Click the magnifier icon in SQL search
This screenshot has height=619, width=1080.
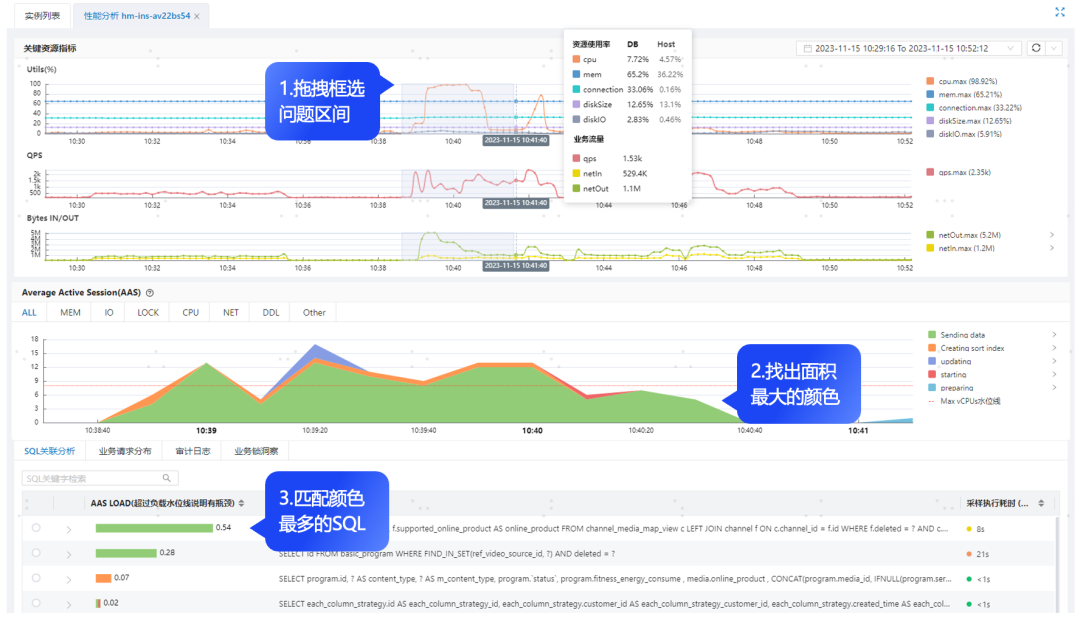click(167, 478)
